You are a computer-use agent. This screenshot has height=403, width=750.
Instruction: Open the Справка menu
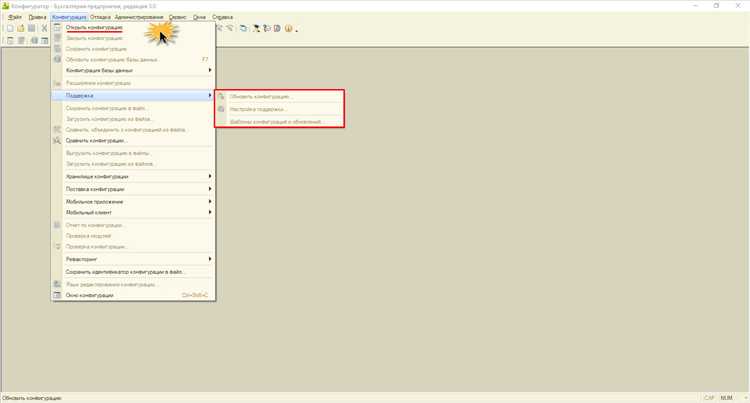coord(222,17)
